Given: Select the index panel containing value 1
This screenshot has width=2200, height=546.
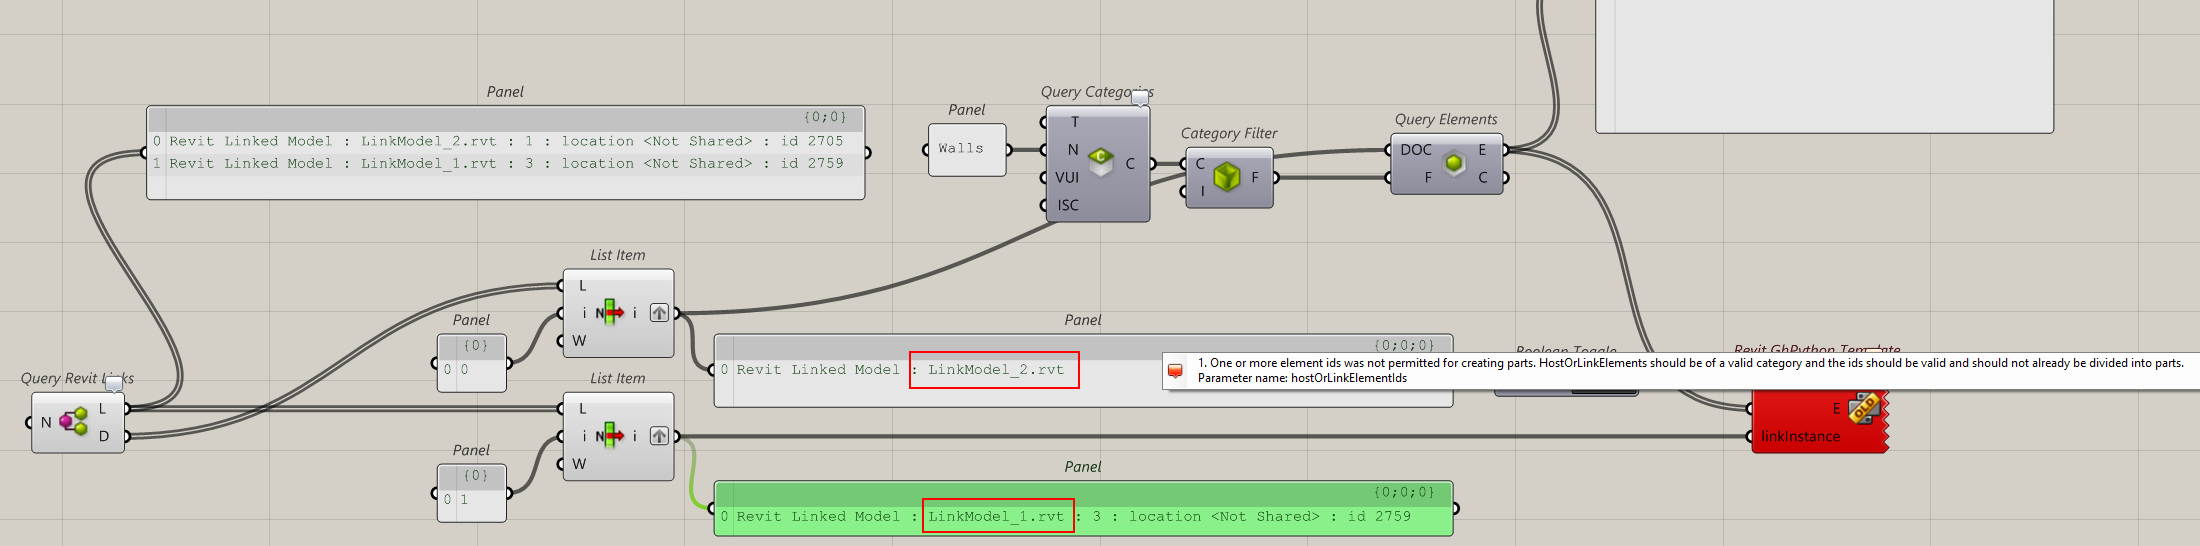Looking at the screenshot, I should (472, 492).
